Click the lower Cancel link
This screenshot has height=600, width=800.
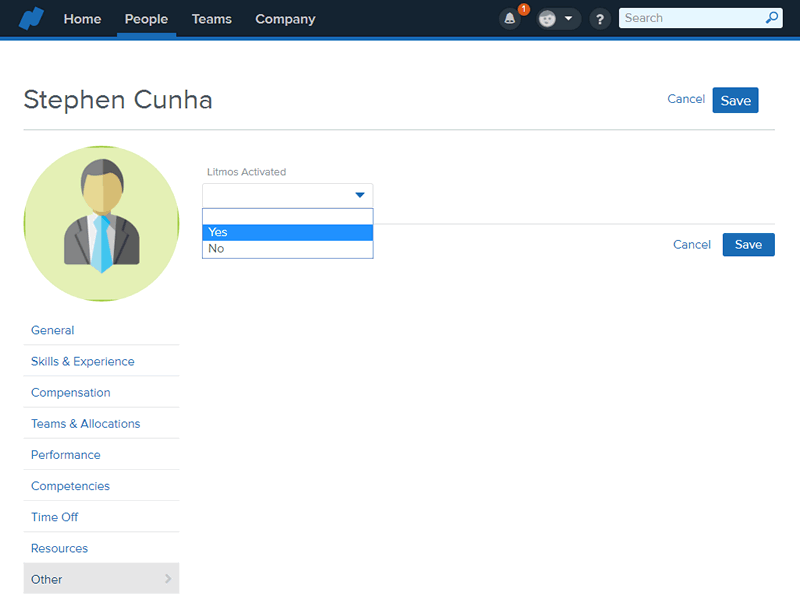coord(691,244)
